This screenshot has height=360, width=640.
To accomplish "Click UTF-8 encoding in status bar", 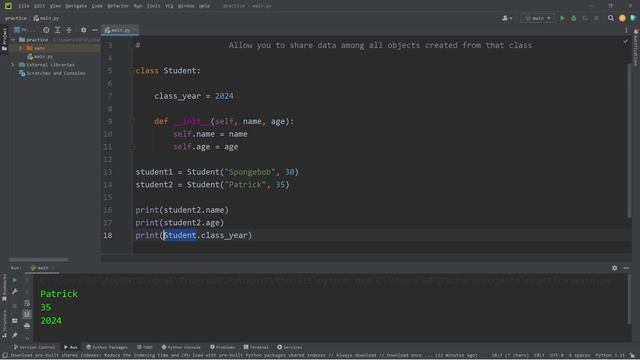I will click(x=556, y=356).
